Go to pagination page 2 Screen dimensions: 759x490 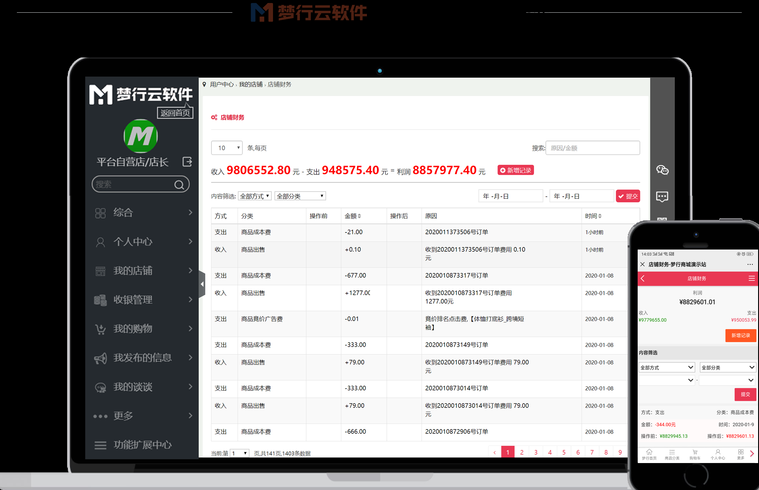(522, 452)
